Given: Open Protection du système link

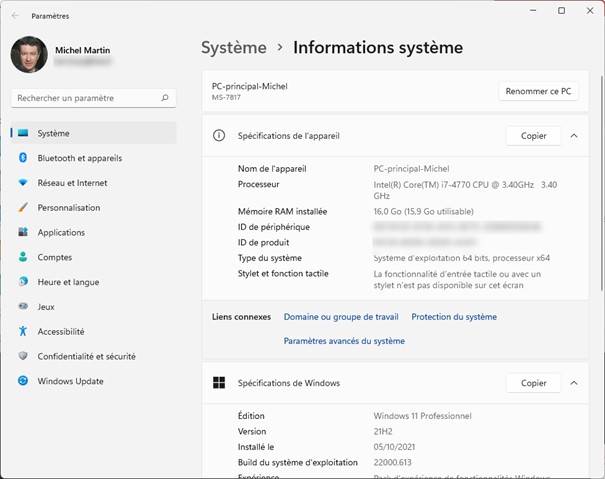Looking at the screenshot, I should coord(454,317).
